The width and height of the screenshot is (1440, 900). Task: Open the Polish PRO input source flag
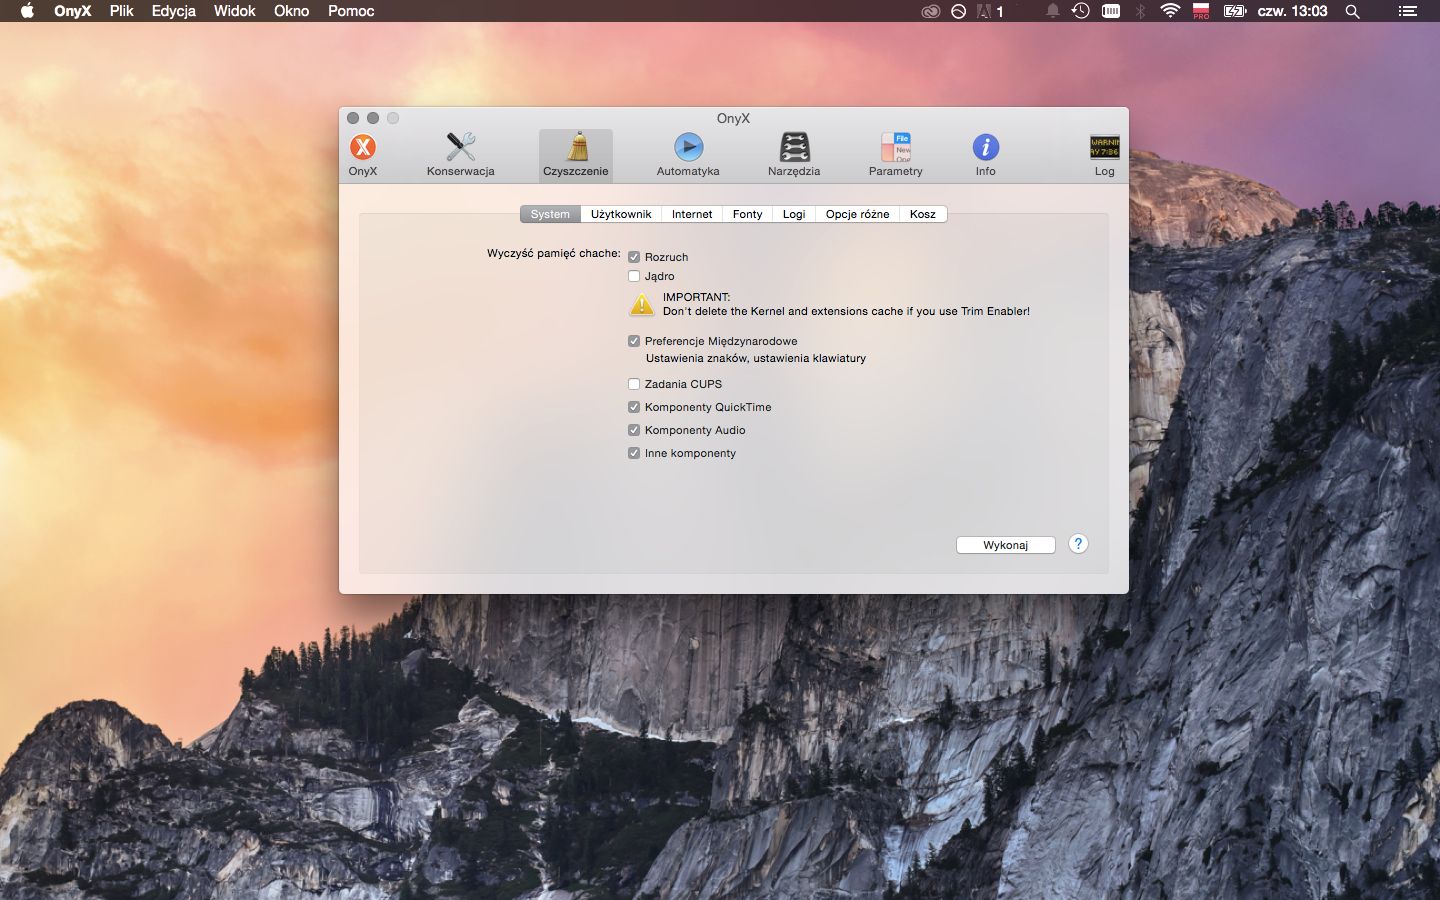coord(1201,11)
